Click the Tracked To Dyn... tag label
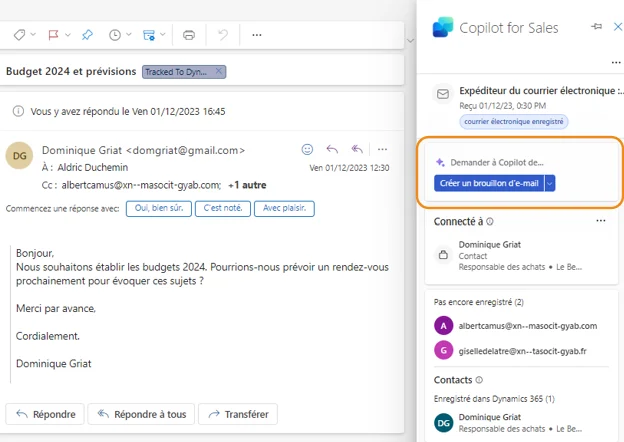This screenshot has width=624, height=442. pos(176,72)
